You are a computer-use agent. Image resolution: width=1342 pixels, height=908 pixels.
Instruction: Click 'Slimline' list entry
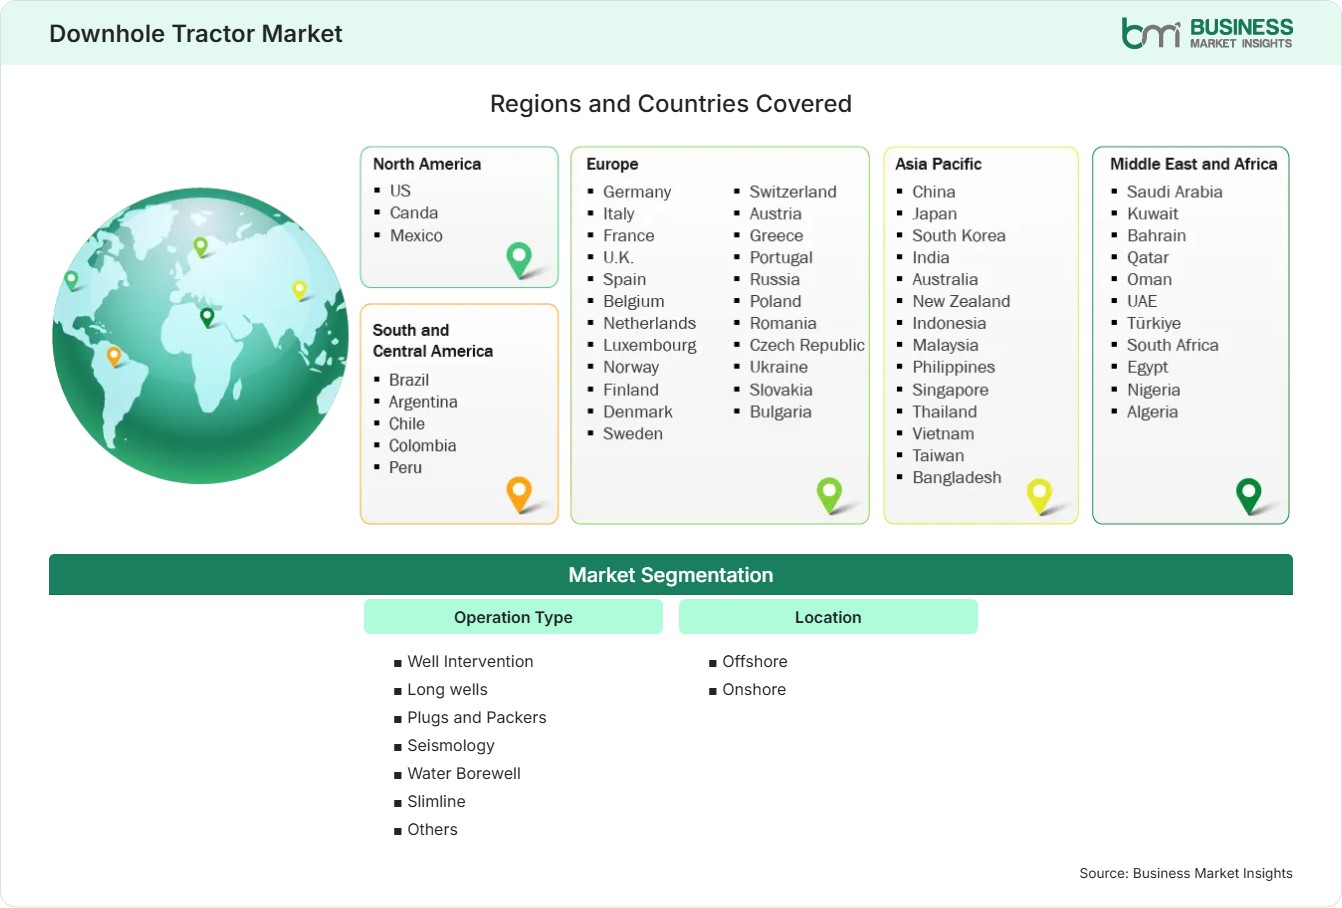click(436, 801)
